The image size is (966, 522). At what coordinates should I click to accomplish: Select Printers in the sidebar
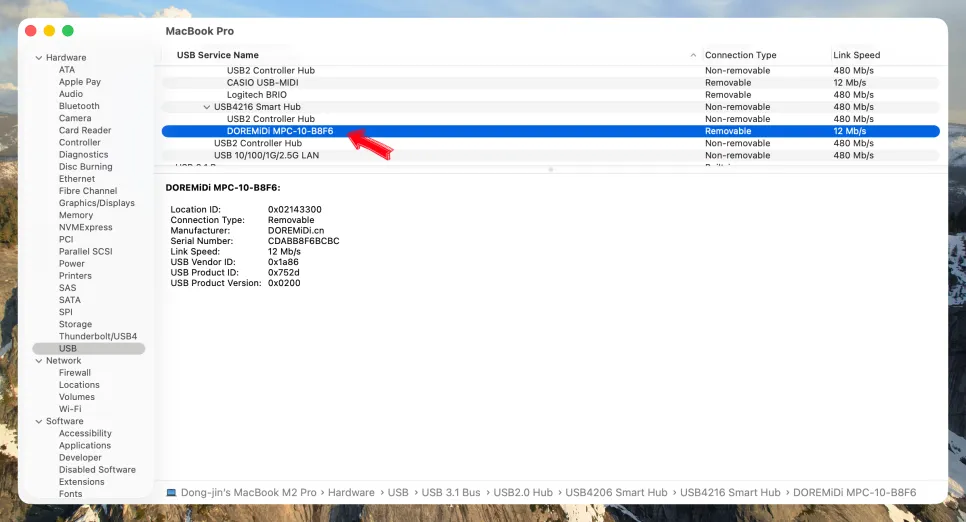pos(75,275)
